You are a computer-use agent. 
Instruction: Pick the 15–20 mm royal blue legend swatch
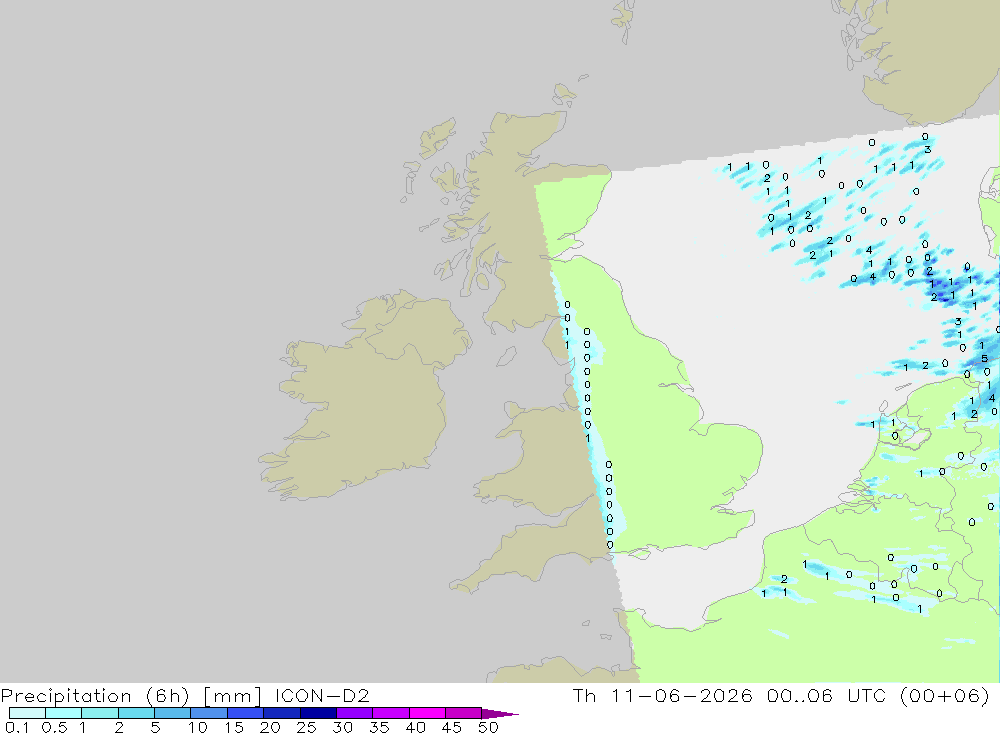[246, 713]
